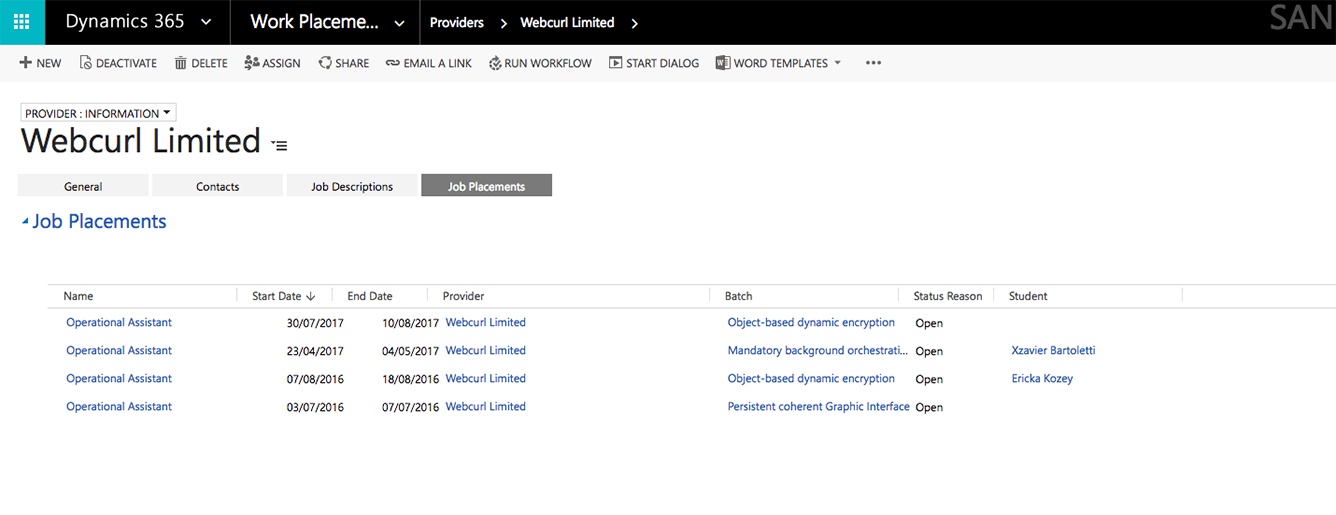Select start date 30/07/2017 cell

point(315,323)
